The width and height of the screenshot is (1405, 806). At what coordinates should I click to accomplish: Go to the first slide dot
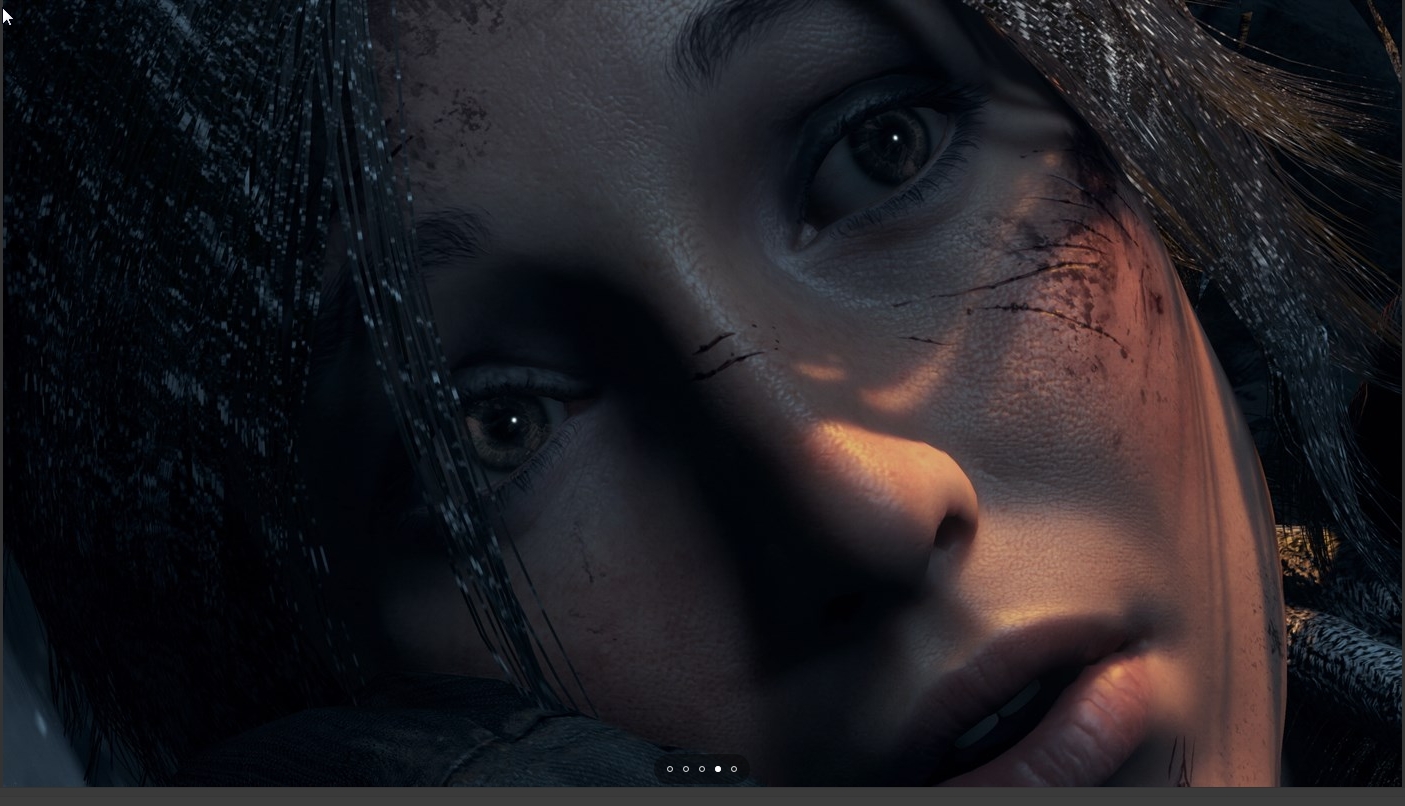670,769
